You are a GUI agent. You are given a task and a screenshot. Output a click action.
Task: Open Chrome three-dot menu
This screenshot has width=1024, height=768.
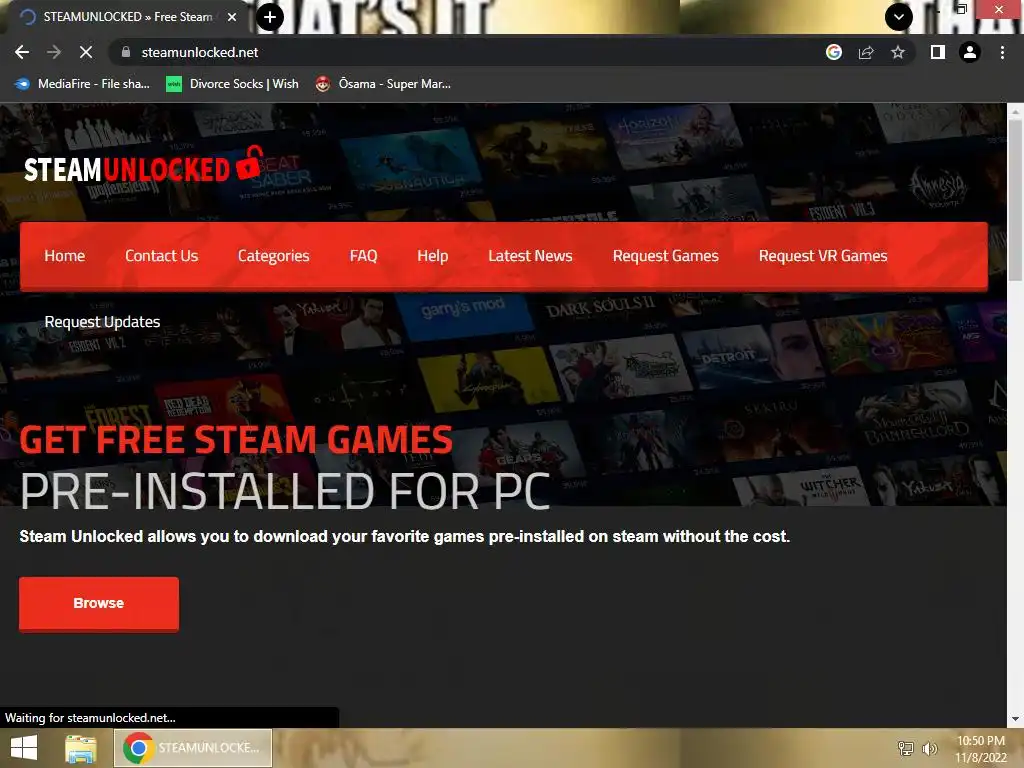[1002, 52]
